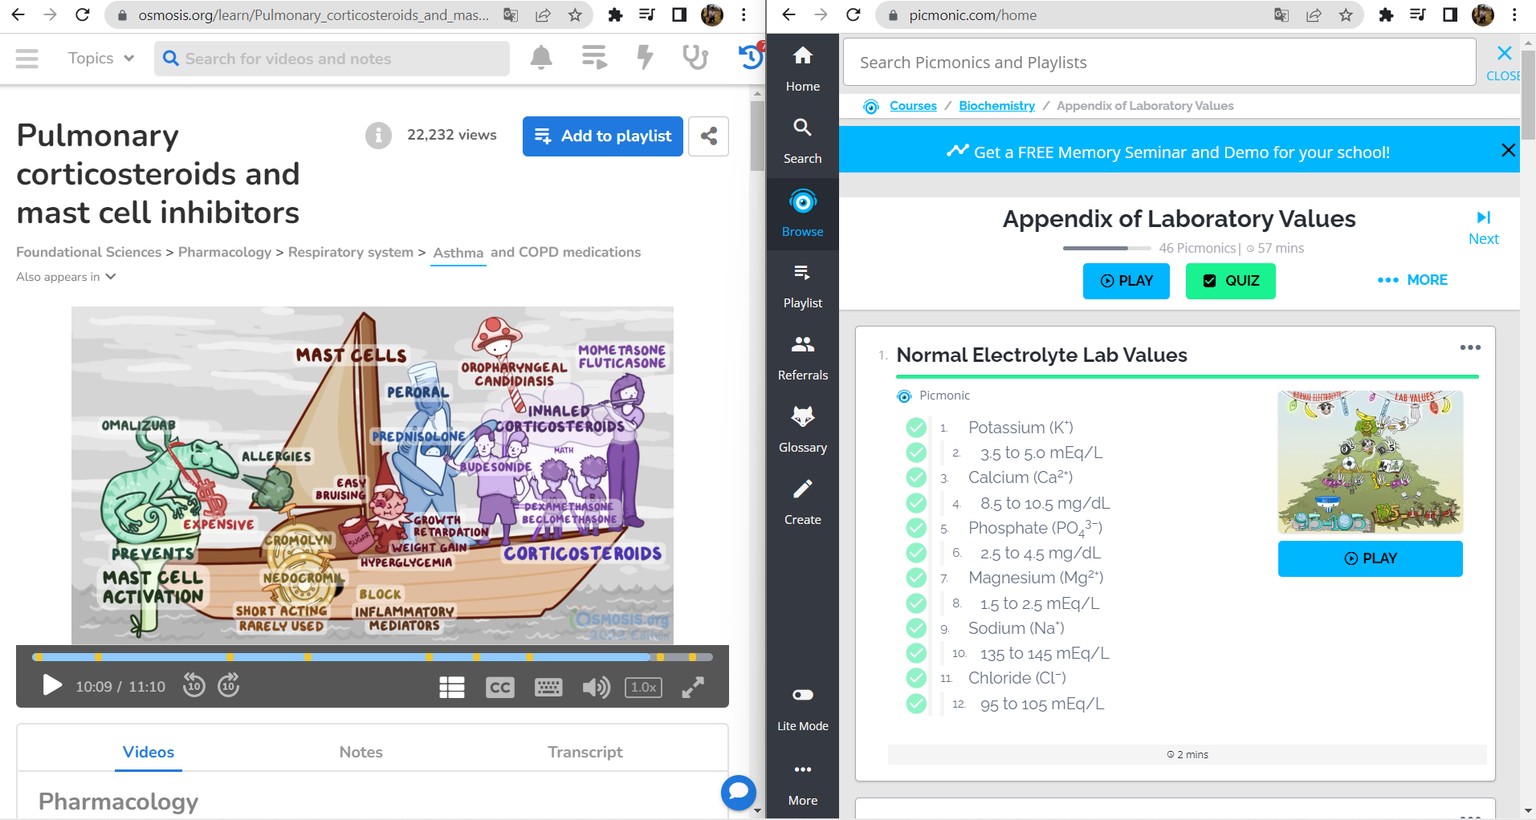
Task: Toggle check for Calcium (Ca2+)
Action: point(916,477)
